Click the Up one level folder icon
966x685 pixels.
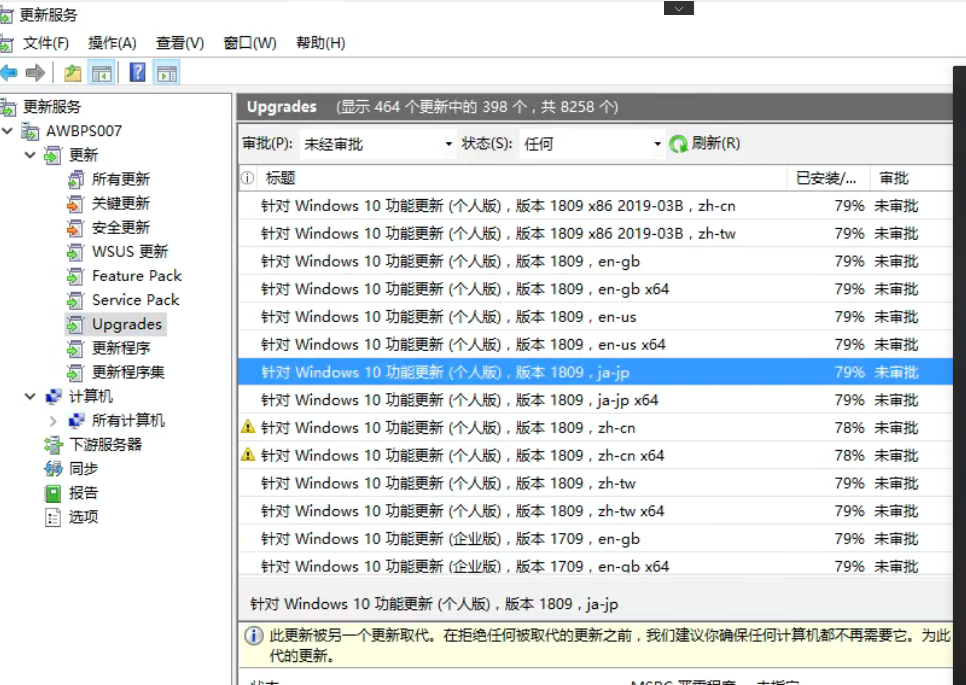coord(73,73)
